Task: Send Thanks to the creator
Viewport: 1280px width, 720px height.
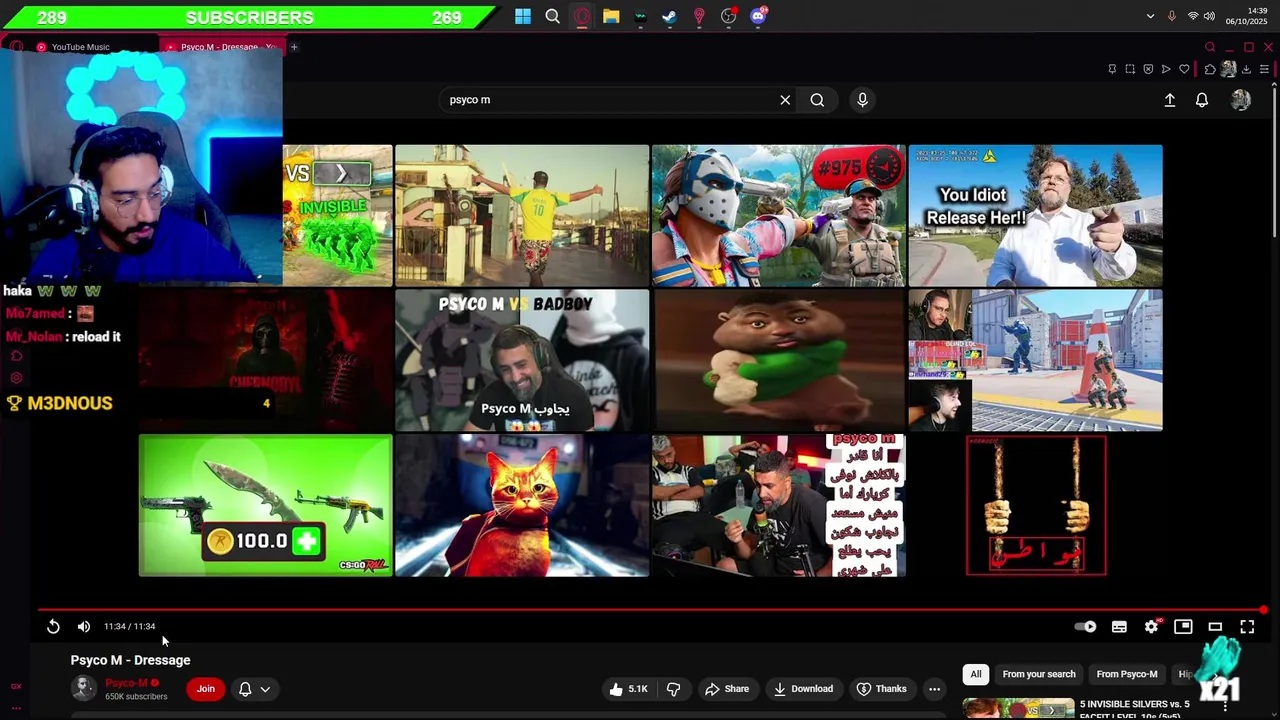Action: [882, 688]
